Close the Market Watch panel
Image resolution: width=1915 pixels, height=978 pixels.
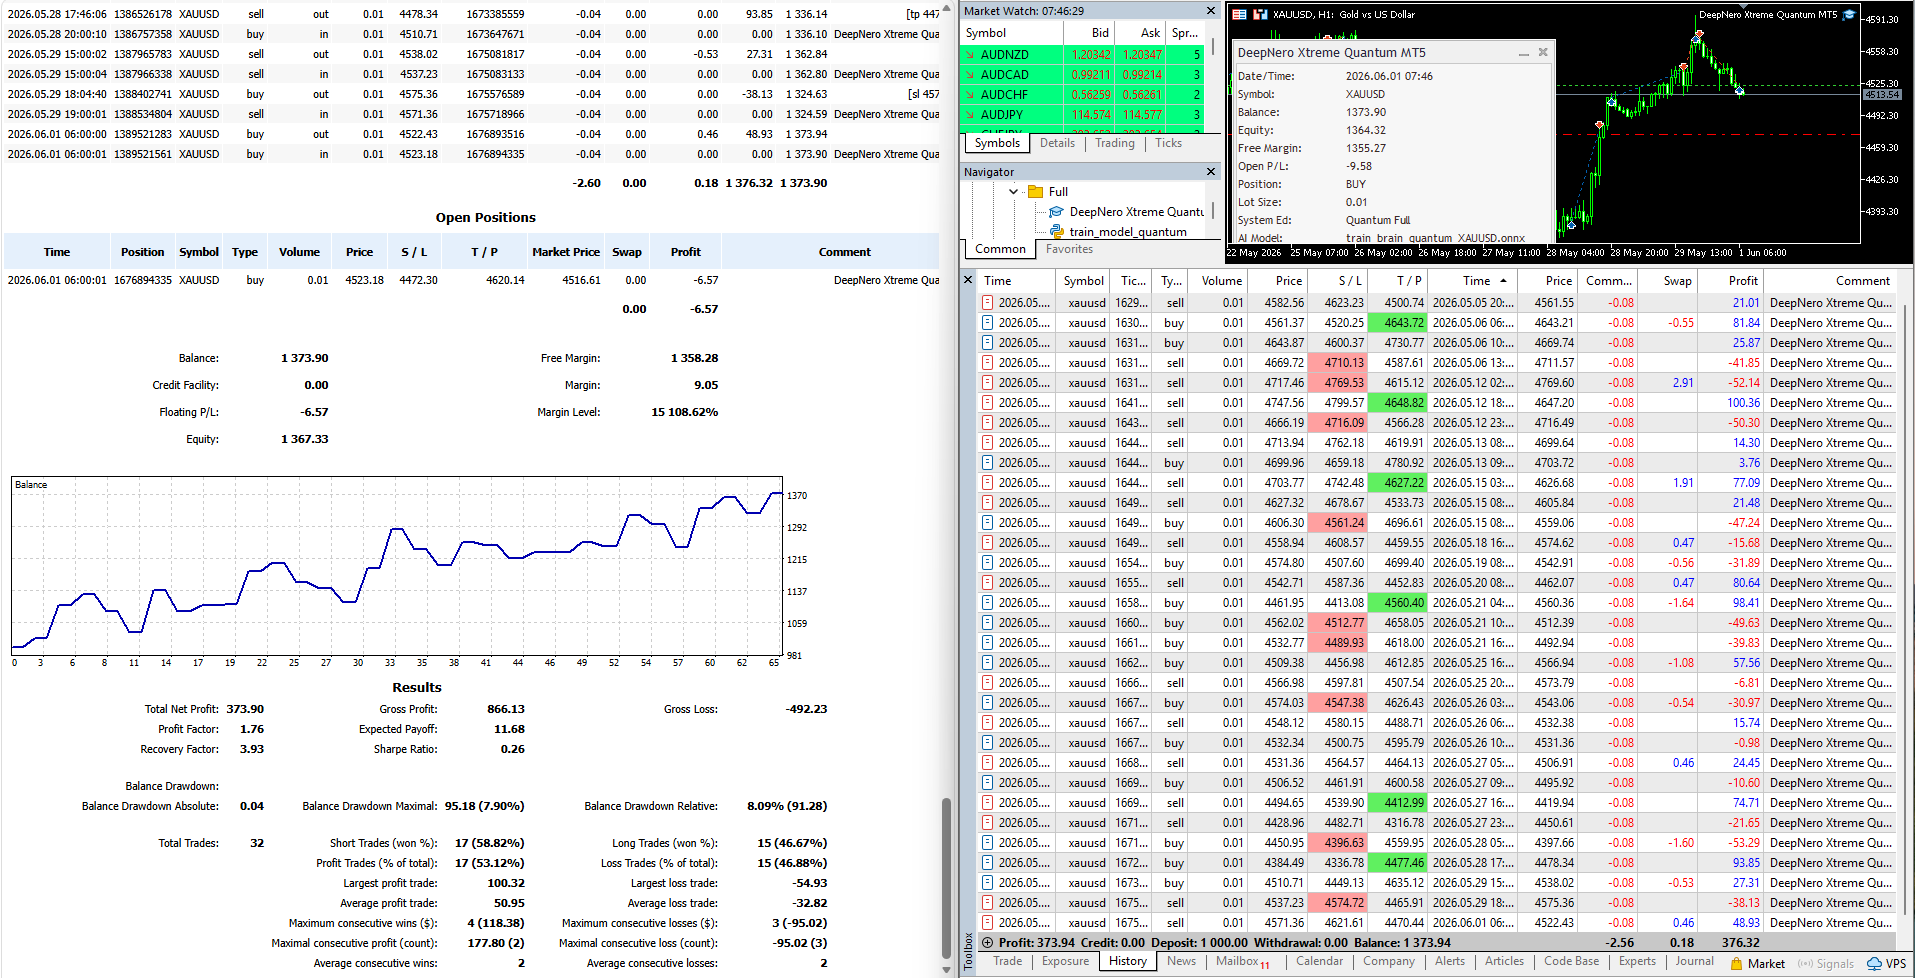pyautogui.click(x=1211, y=11)
